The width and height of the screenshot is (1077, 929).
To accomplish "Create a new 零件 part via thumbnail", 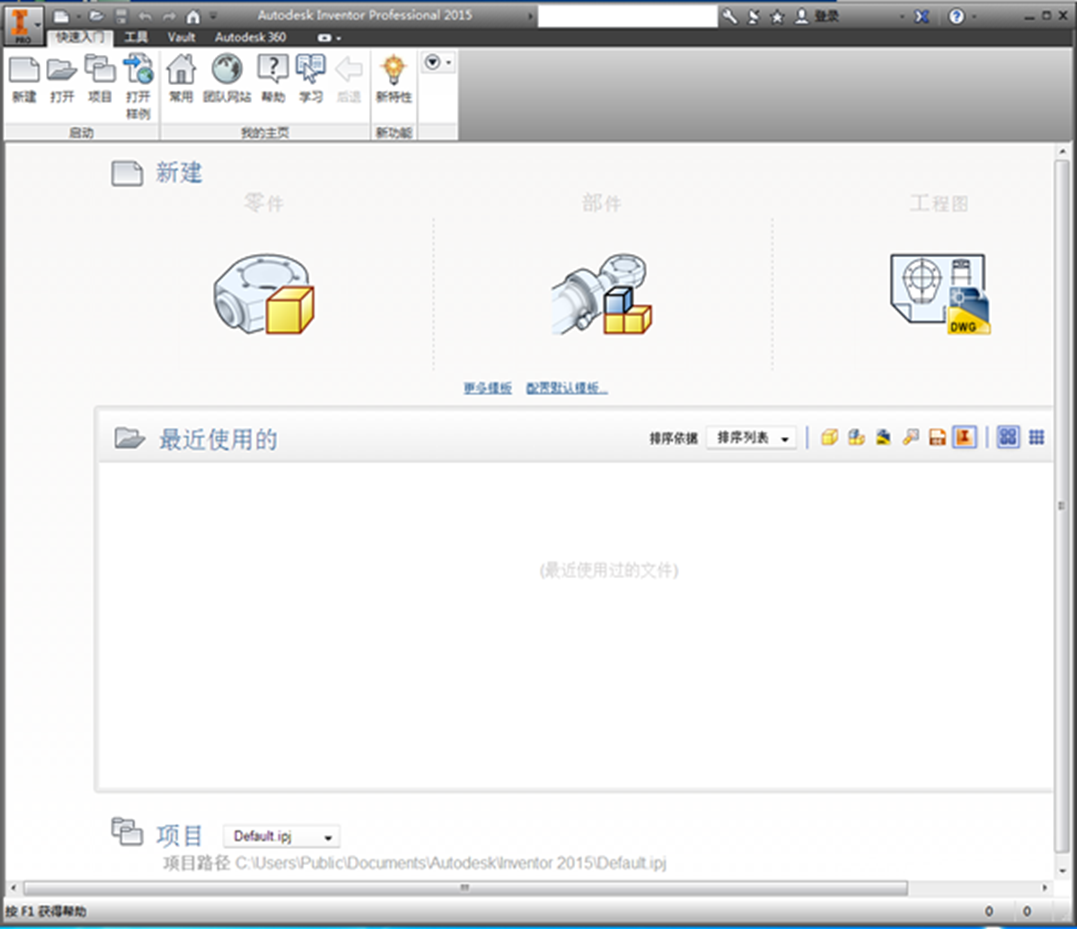I will click(264, 294).
